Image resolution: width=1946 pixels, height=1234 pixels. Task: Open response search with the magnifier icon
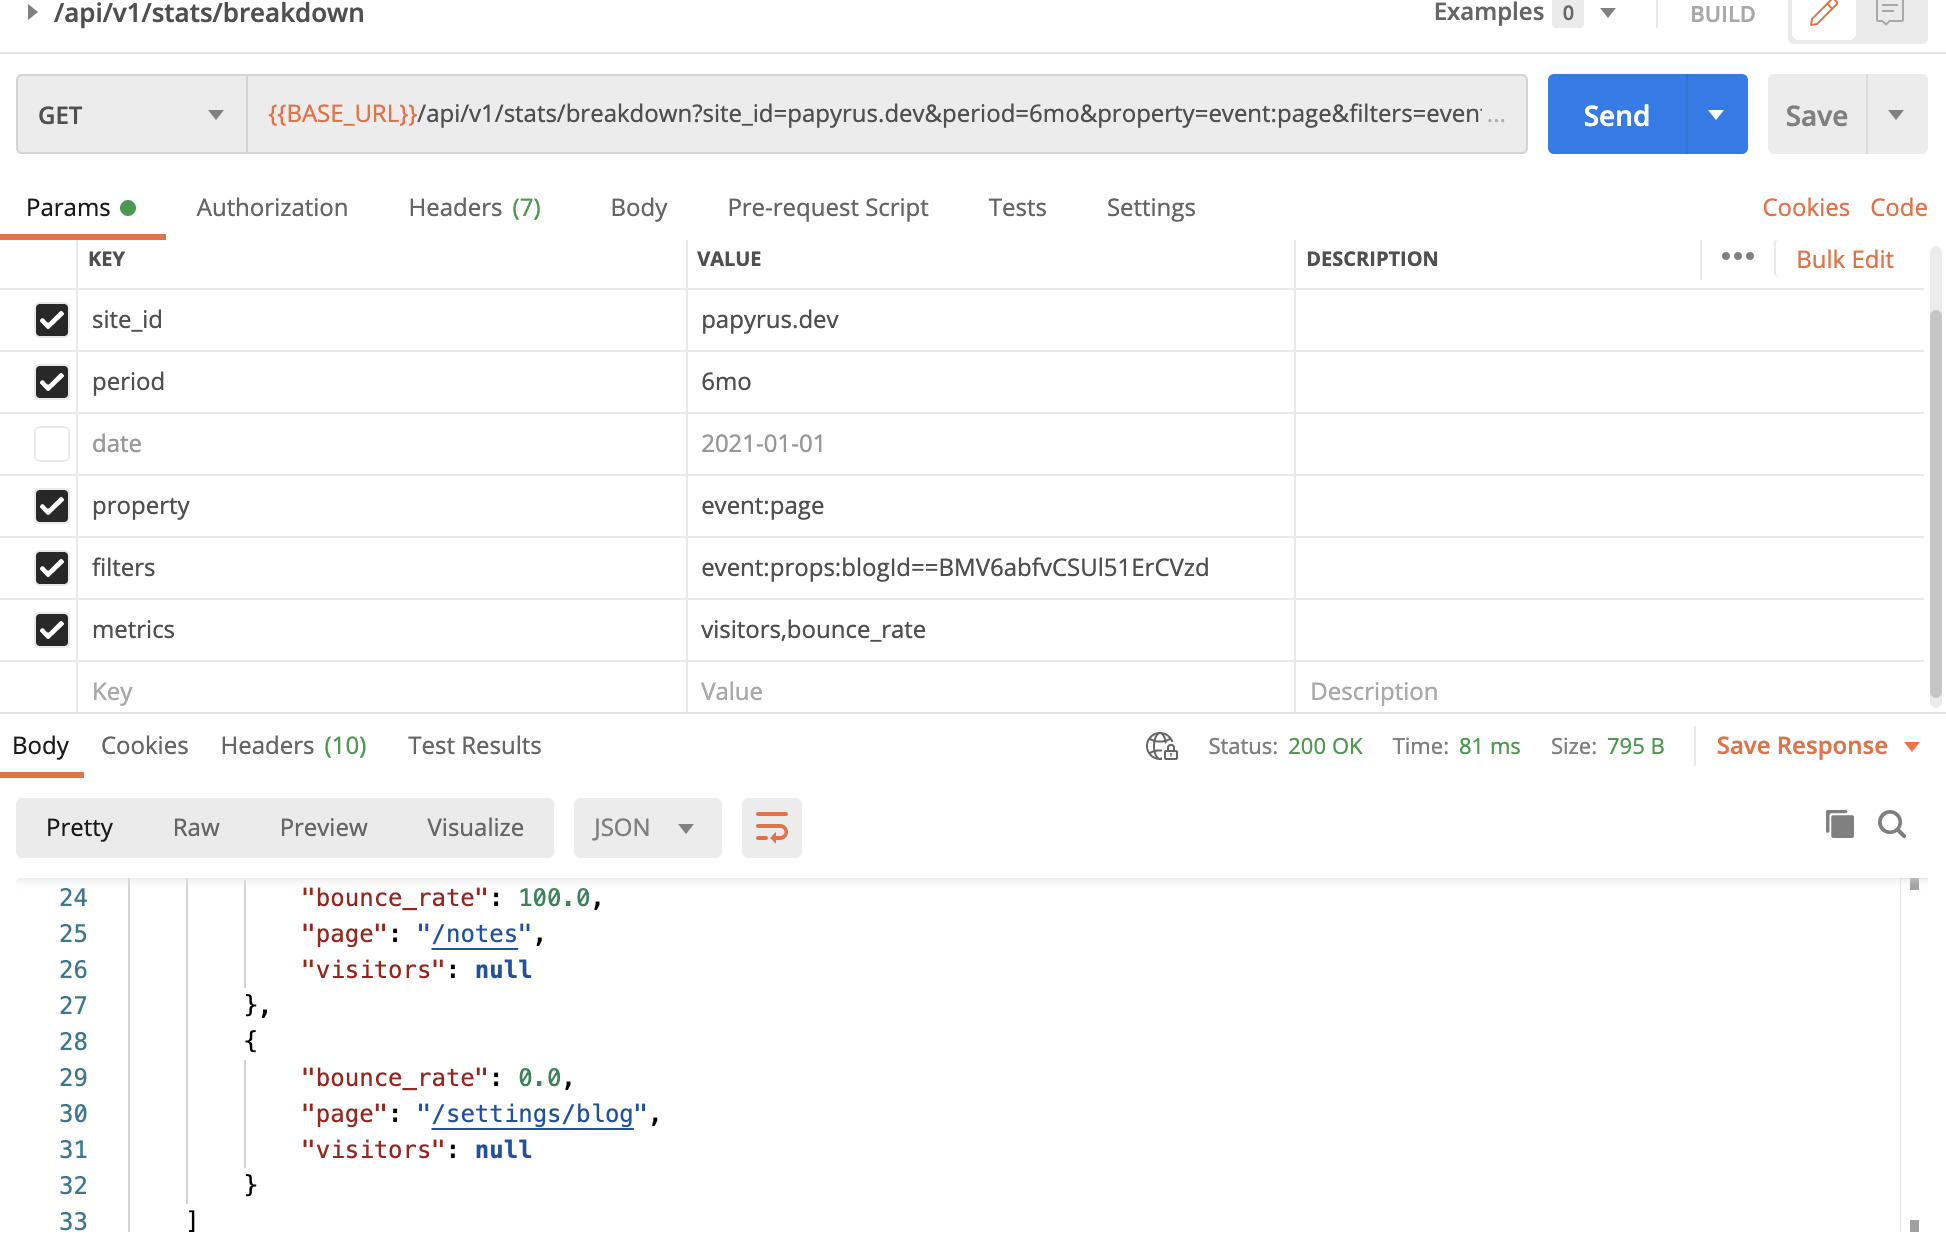click(x=1891, y=825)
